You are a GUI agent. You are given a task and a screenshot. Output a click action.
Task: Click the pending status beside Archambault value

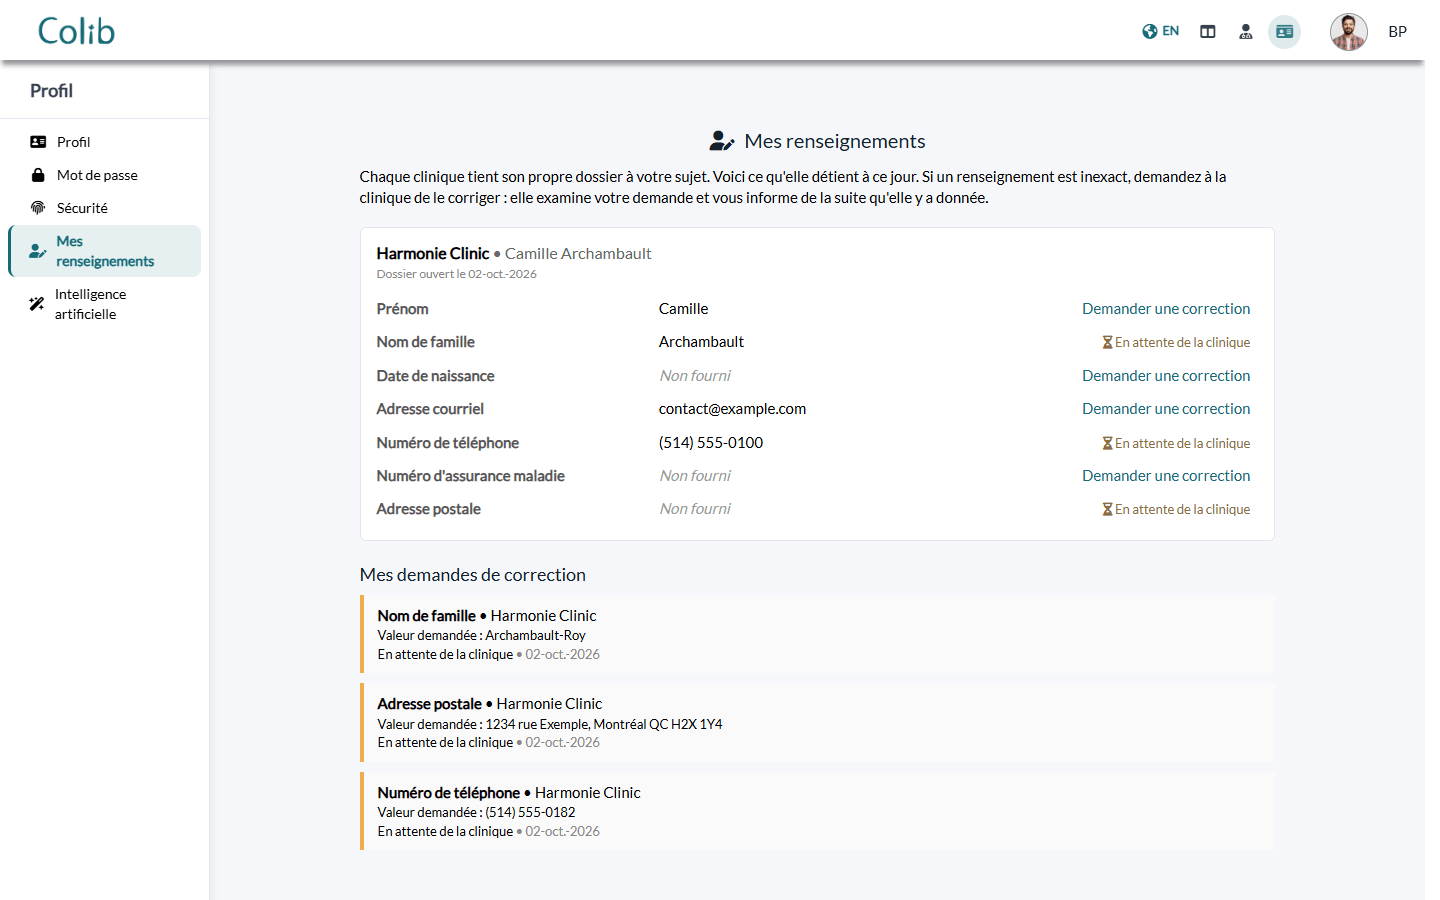[x=1176, y=342]
